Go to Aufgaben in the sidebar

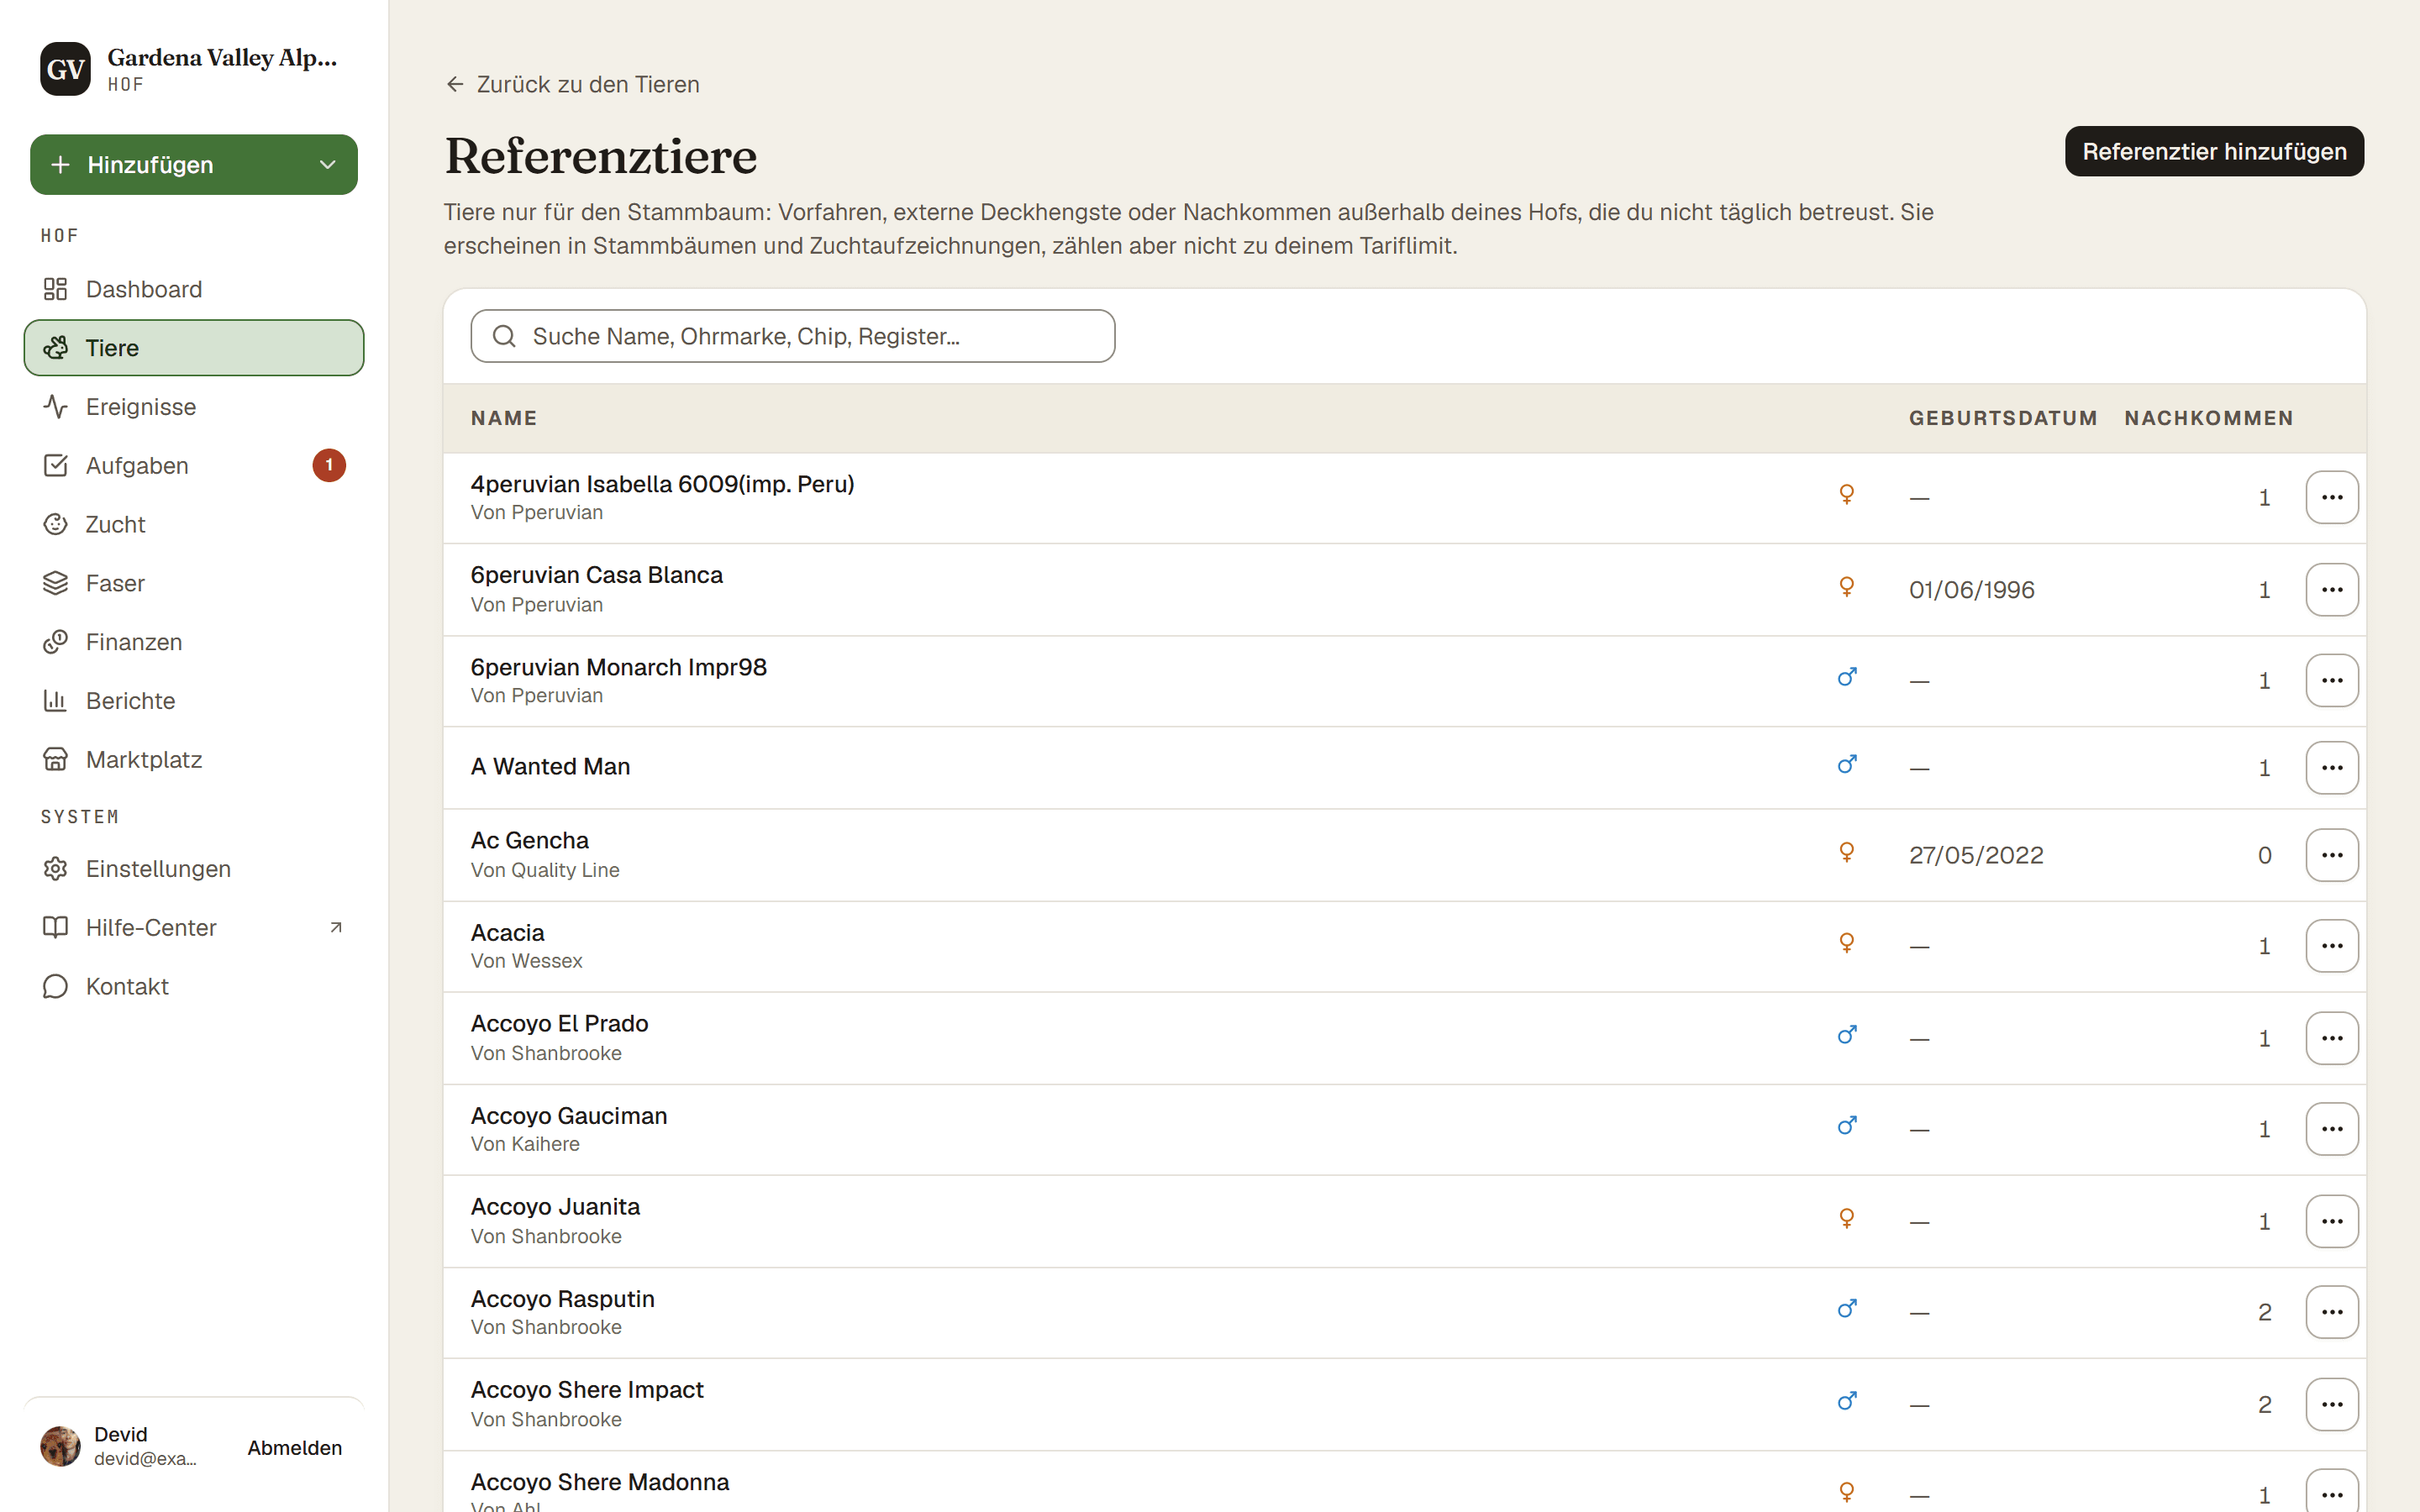pyautogui.click(x=193, y=466)
